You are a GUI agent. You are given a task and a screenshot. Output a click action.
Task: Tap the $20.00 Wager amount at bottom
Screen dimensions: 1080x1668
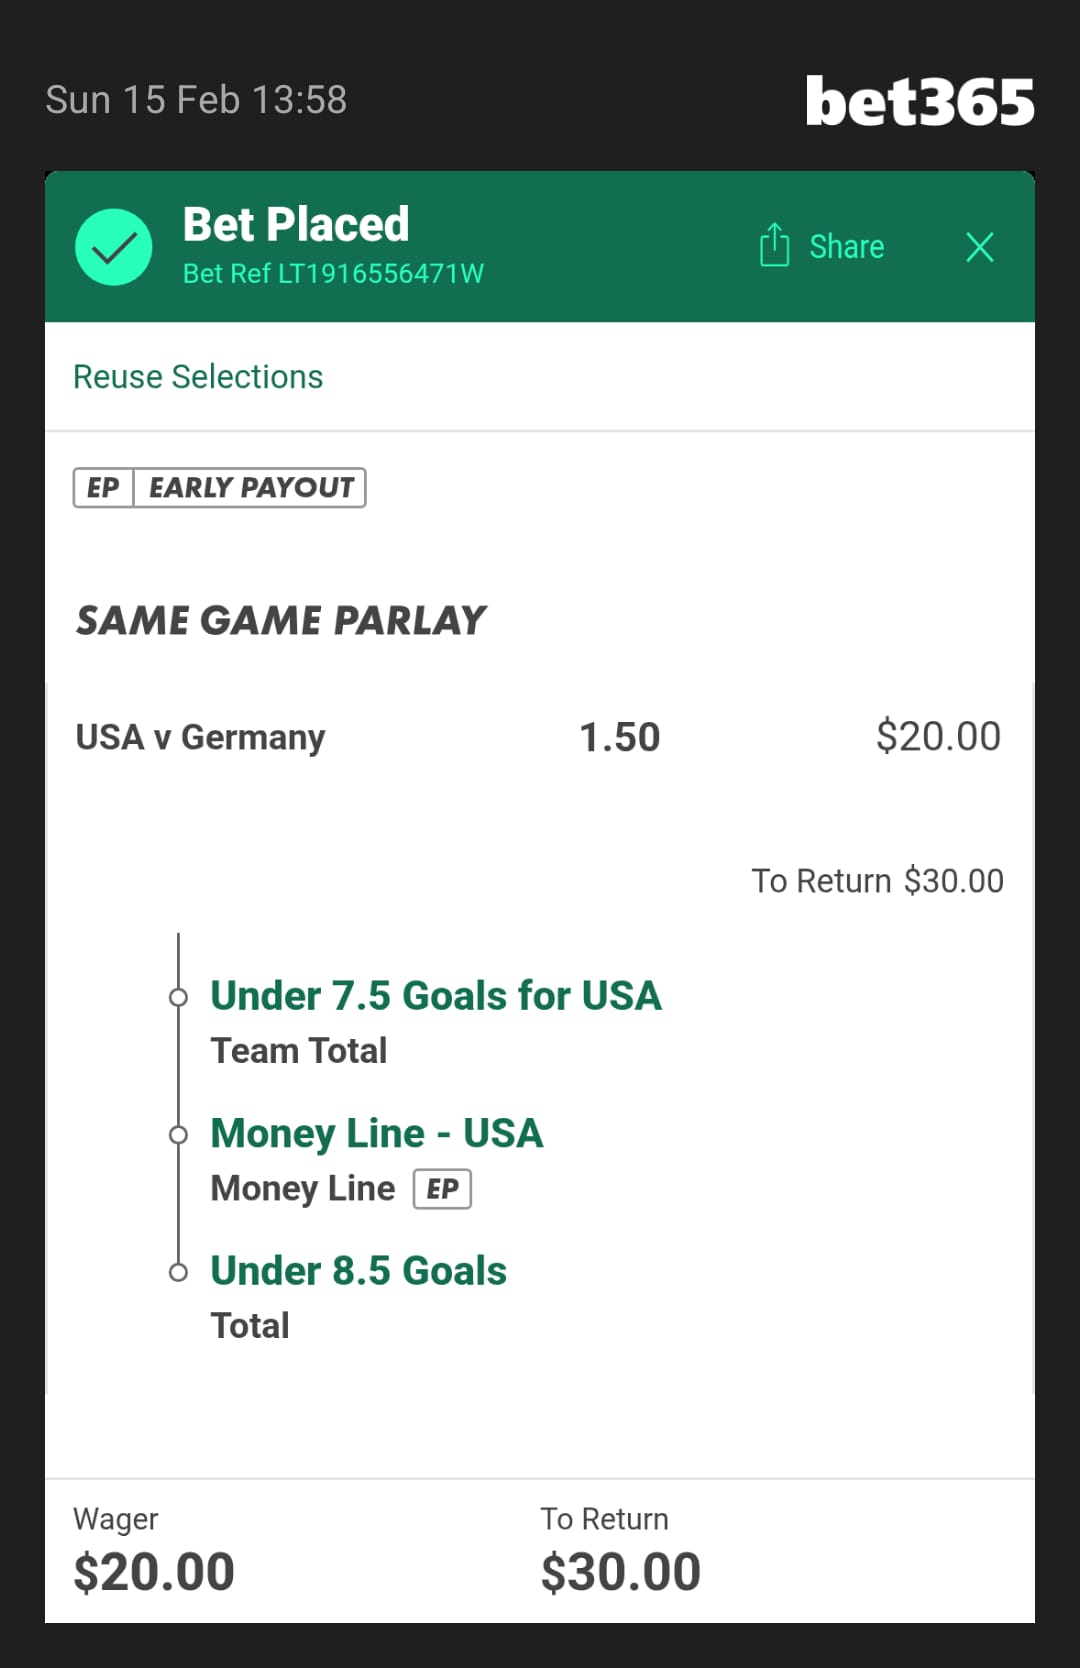pyautogui.click(x=154, y=1572)
